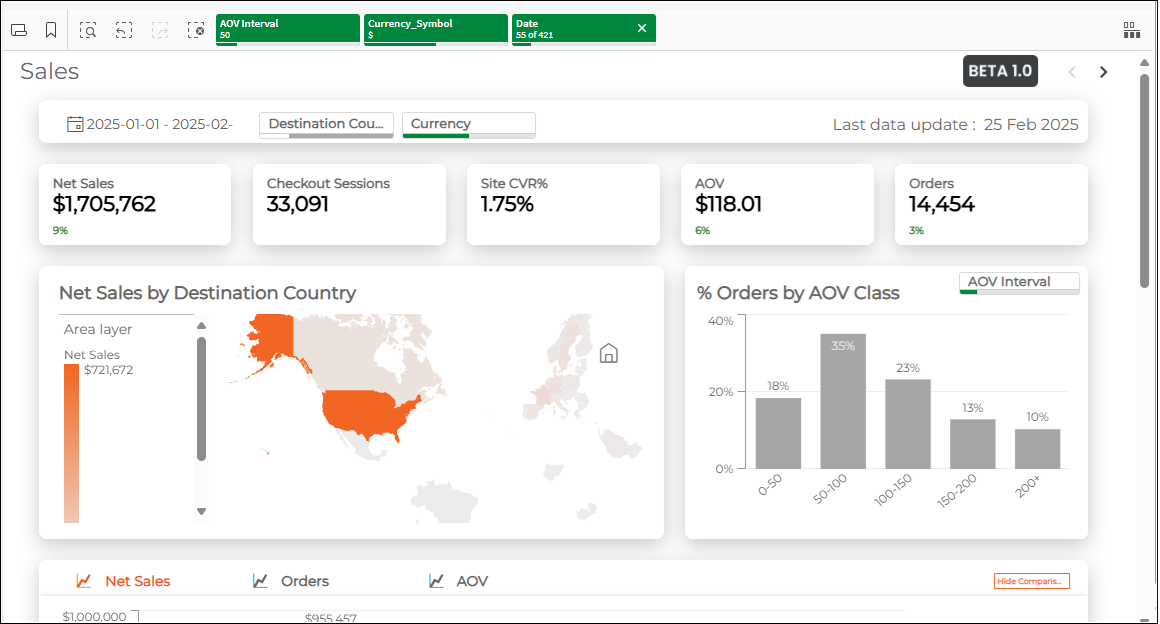The image size is (1160, 624).
Task: Clear all selections icon
Action: [x=196, y=30]
